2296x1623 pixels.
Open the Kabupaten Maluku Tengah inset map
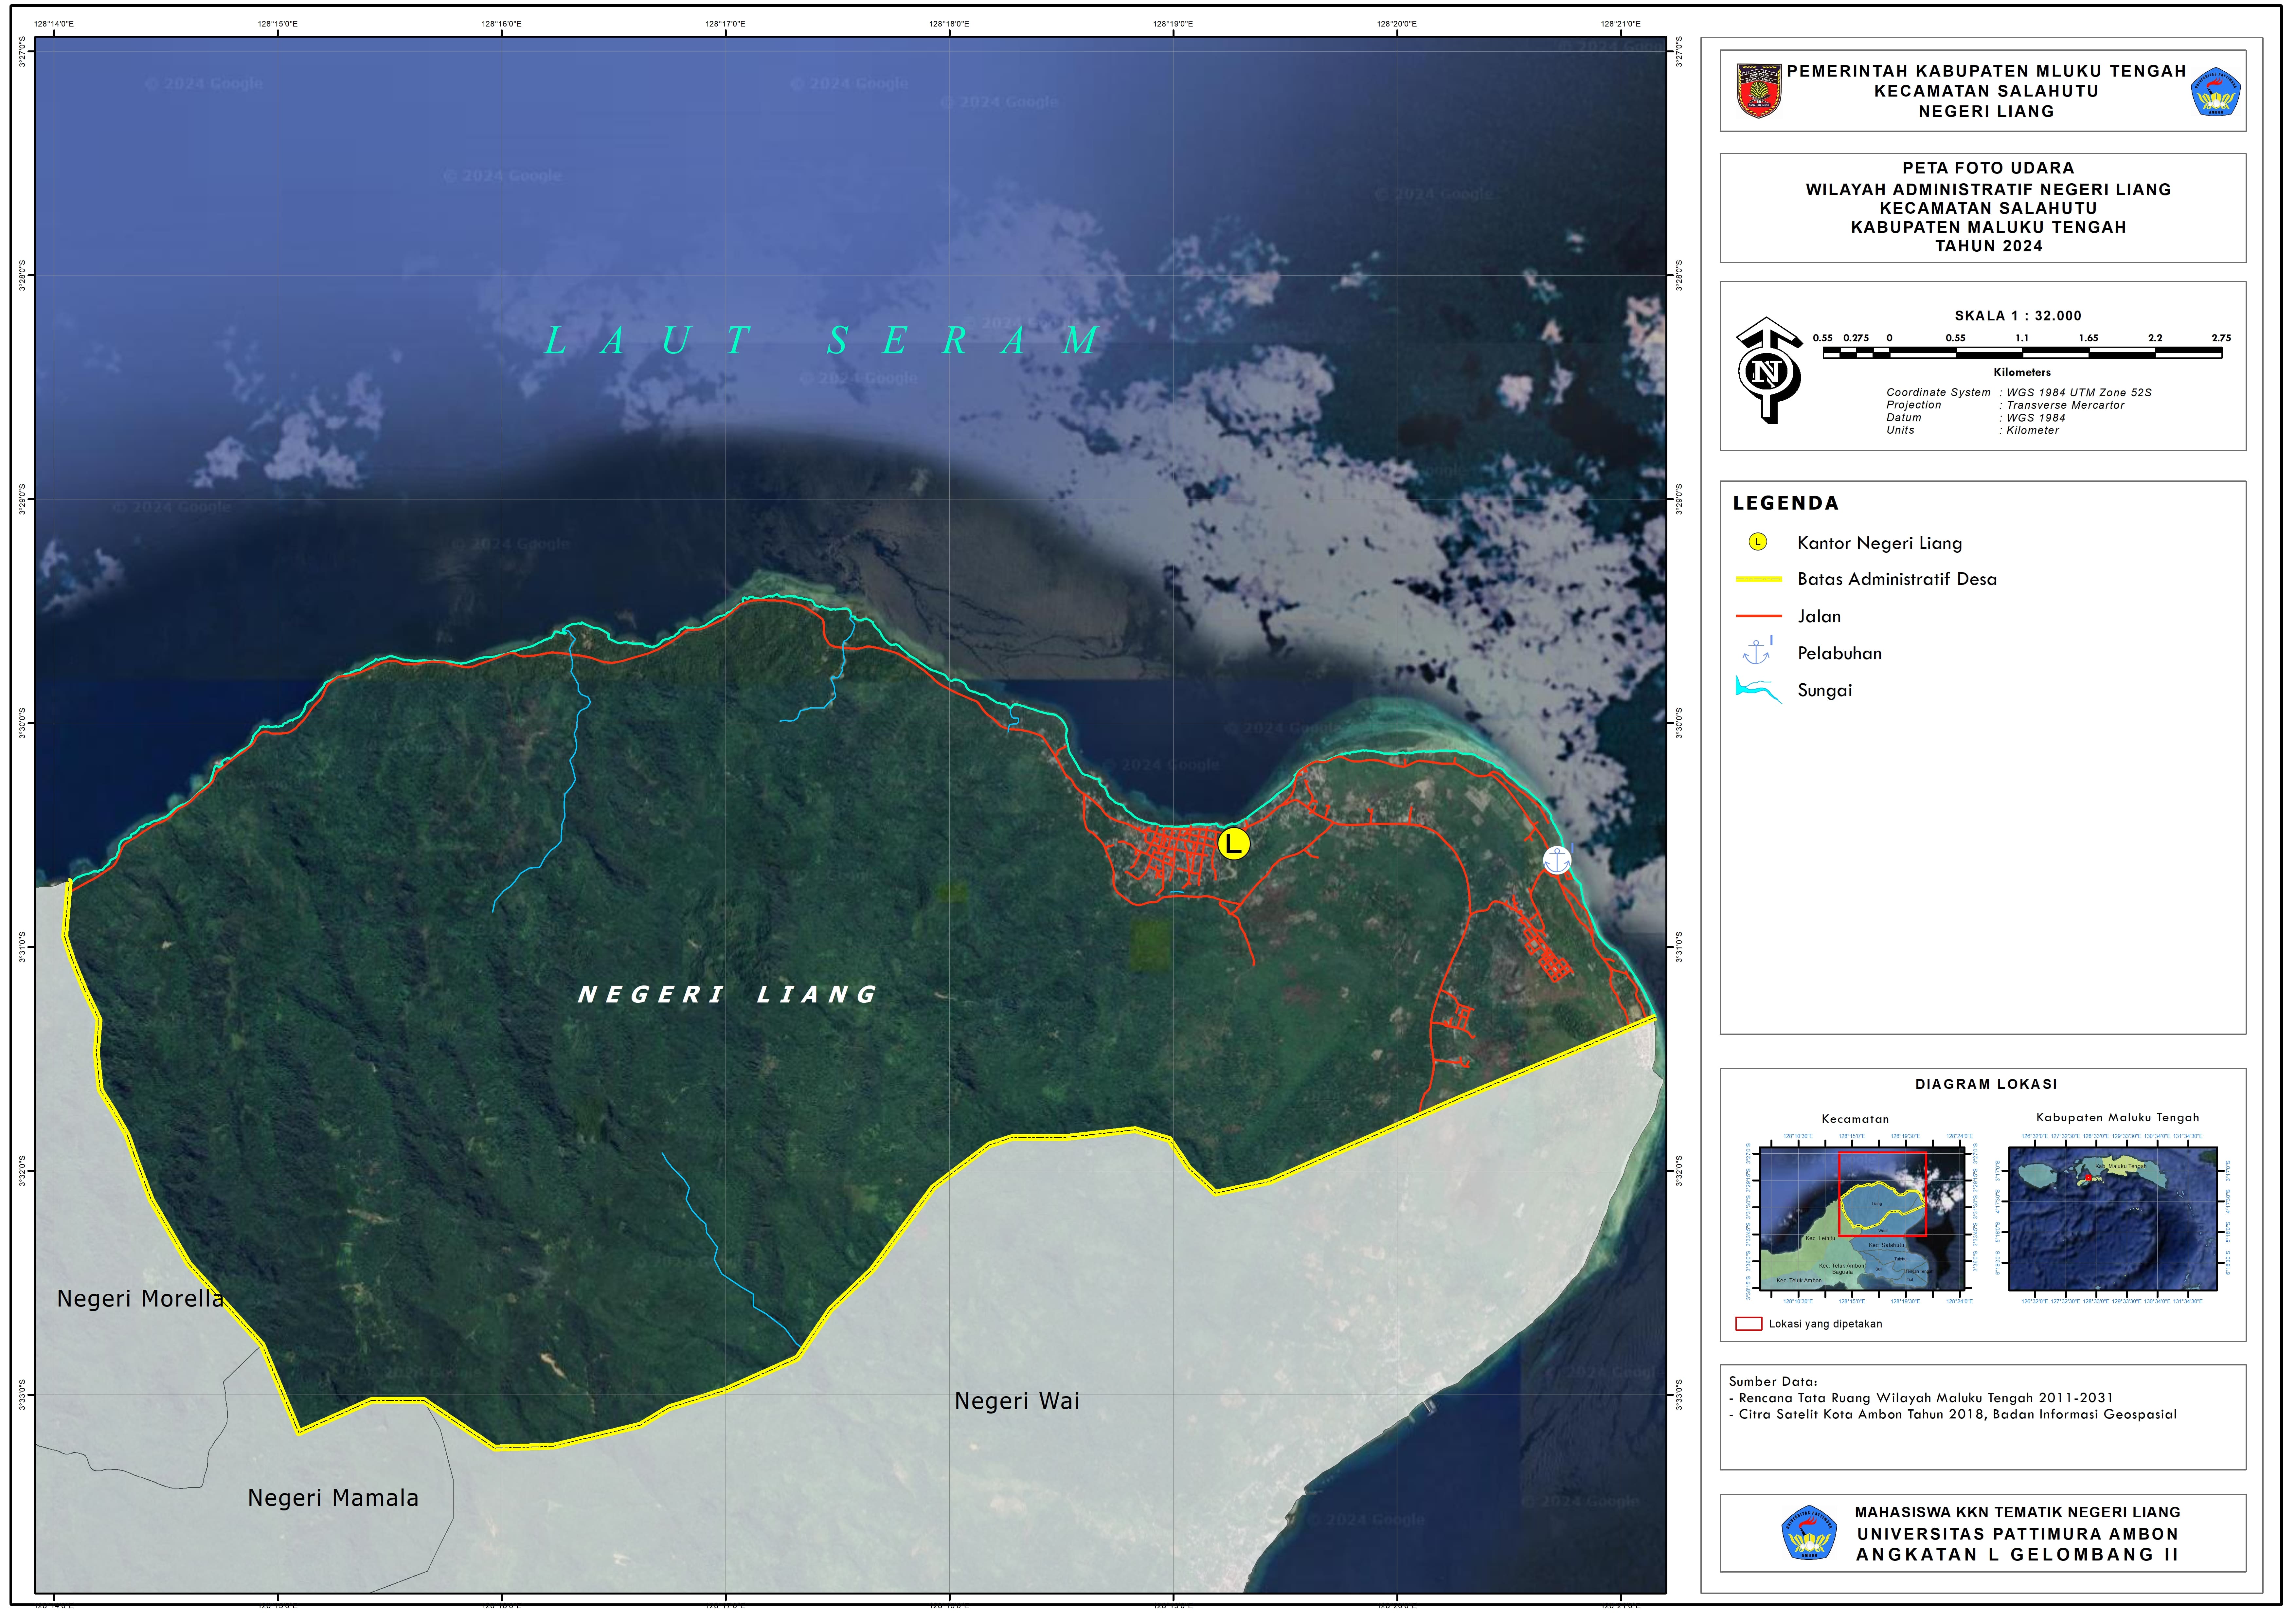tap(2113, 1219)
